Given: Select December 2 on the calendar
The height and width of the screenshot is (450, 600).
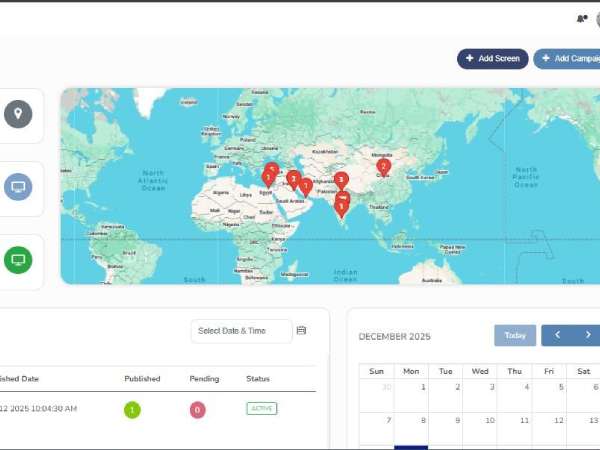Looking at the screenshot, I should click(446, 395).
